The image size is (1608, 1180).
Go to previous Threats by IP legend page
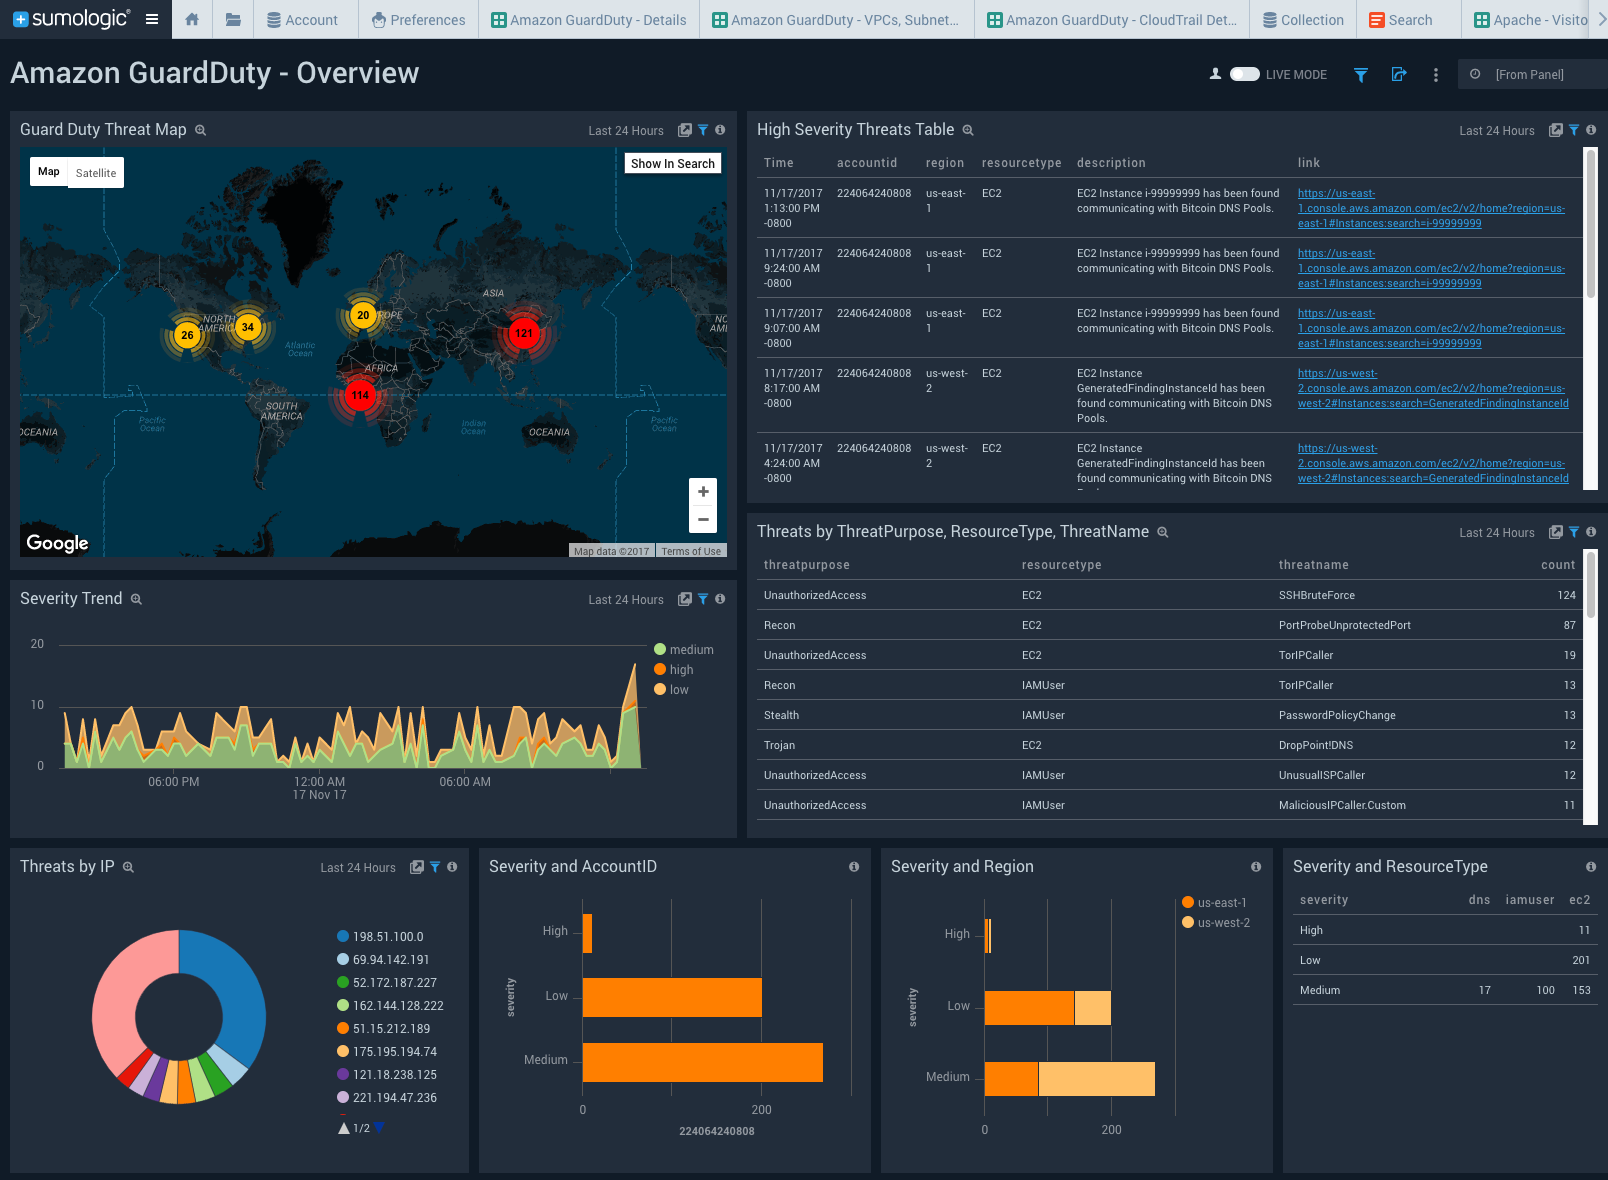click(344, 1128)
